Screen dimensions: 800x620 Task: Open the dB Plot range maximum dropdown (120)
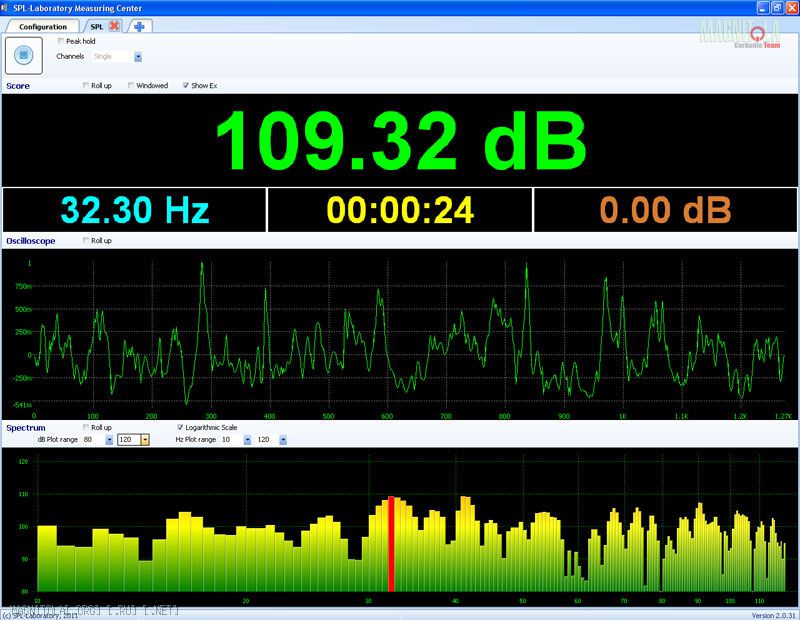click(x=145, y=440)
